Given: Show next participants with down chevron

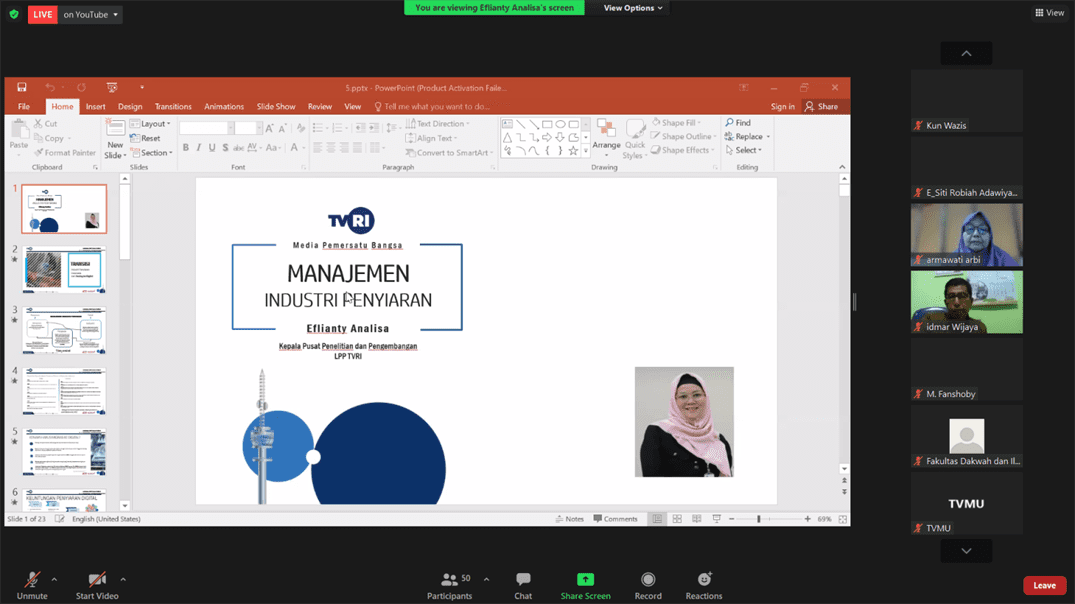Looking at the screenshot, I should pos(966,551).
